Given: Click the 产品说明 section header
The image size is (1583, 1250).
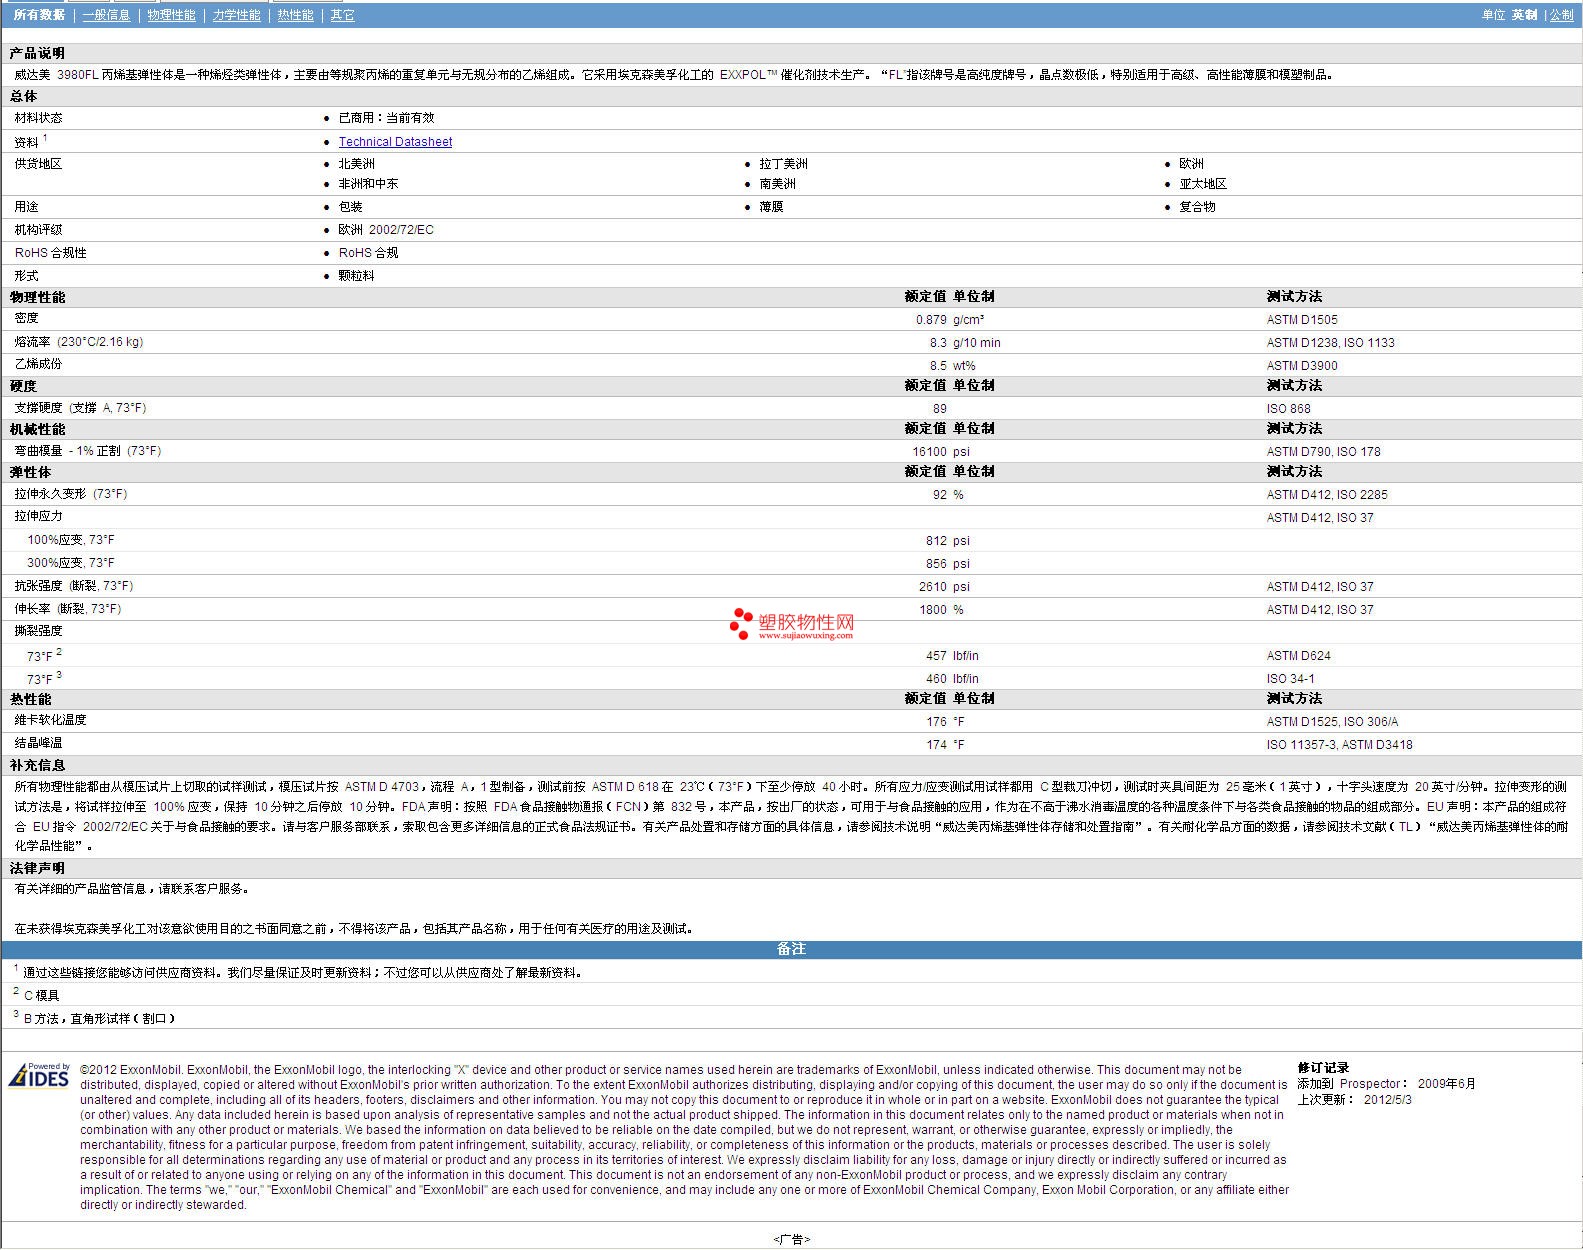Looking at the screenshot, I should pyautogui.click(x=37, y=53).
